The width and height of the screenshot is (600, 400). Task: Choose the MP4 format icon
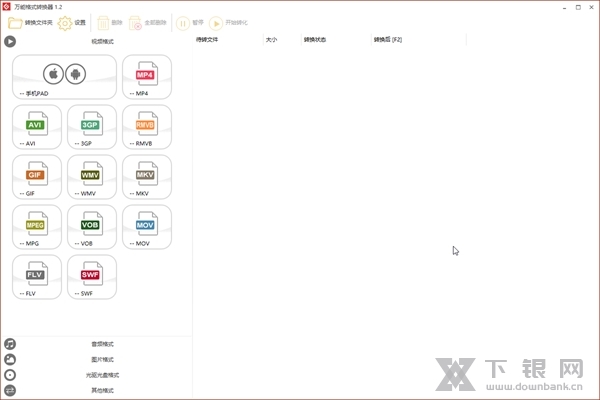(147, 77)
